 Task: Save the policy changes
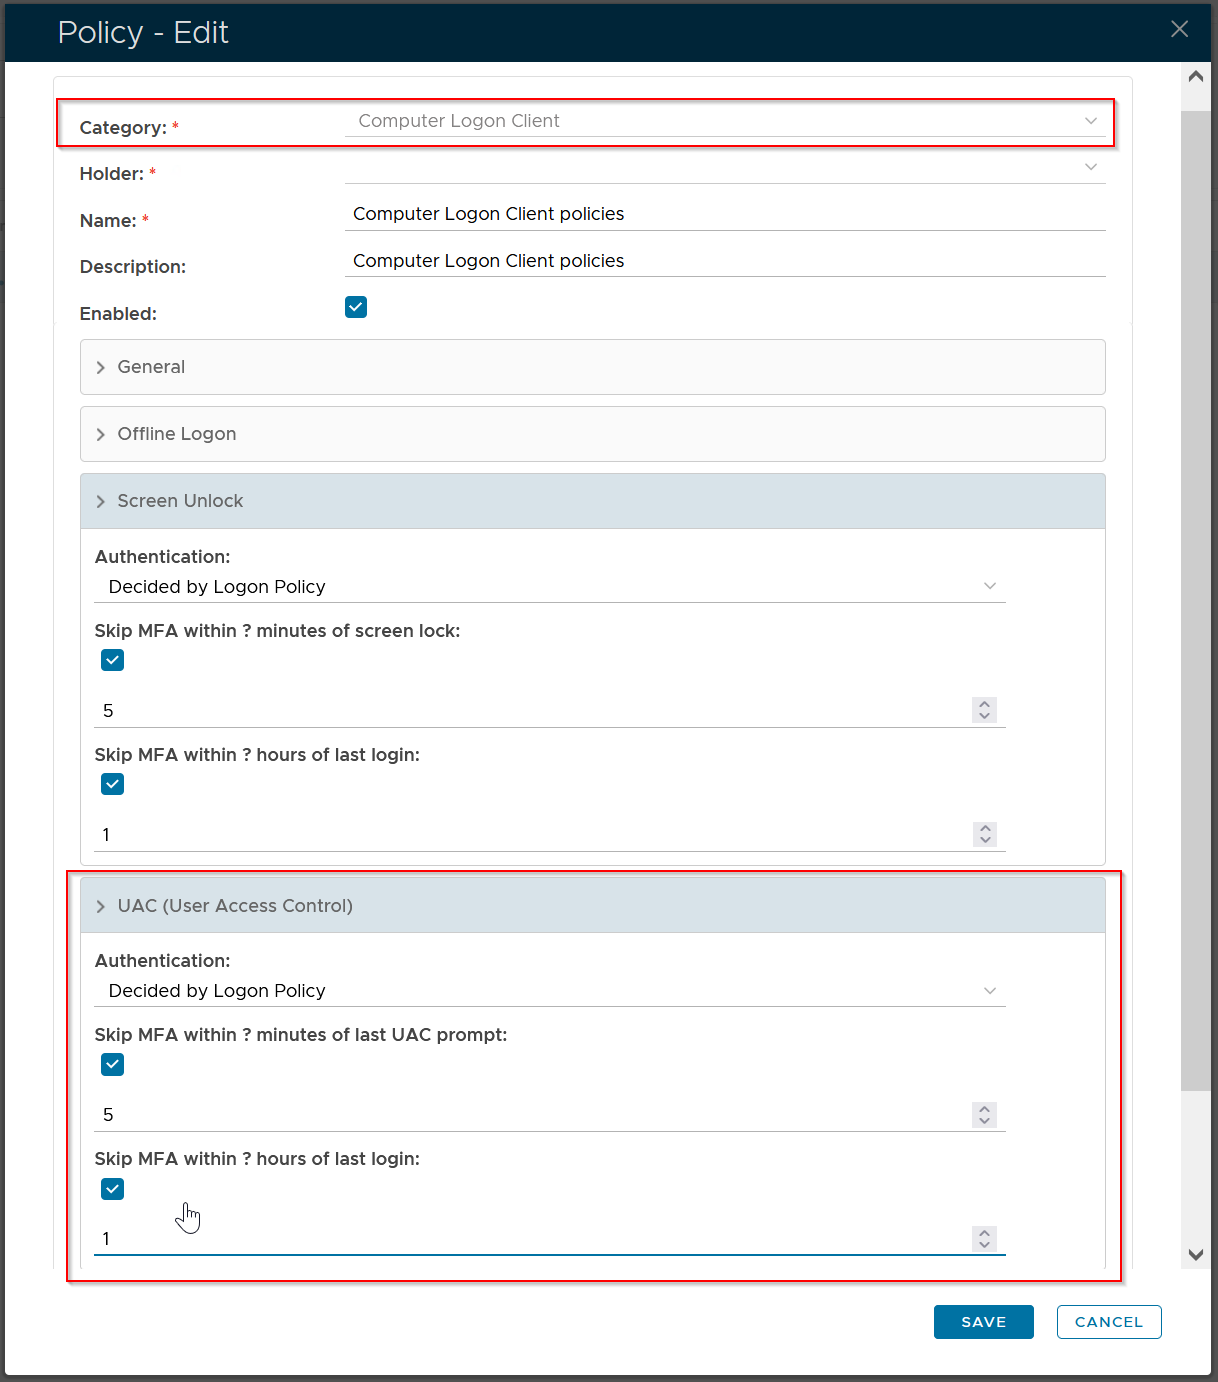pyautogui.click(x=983, y=1322)
